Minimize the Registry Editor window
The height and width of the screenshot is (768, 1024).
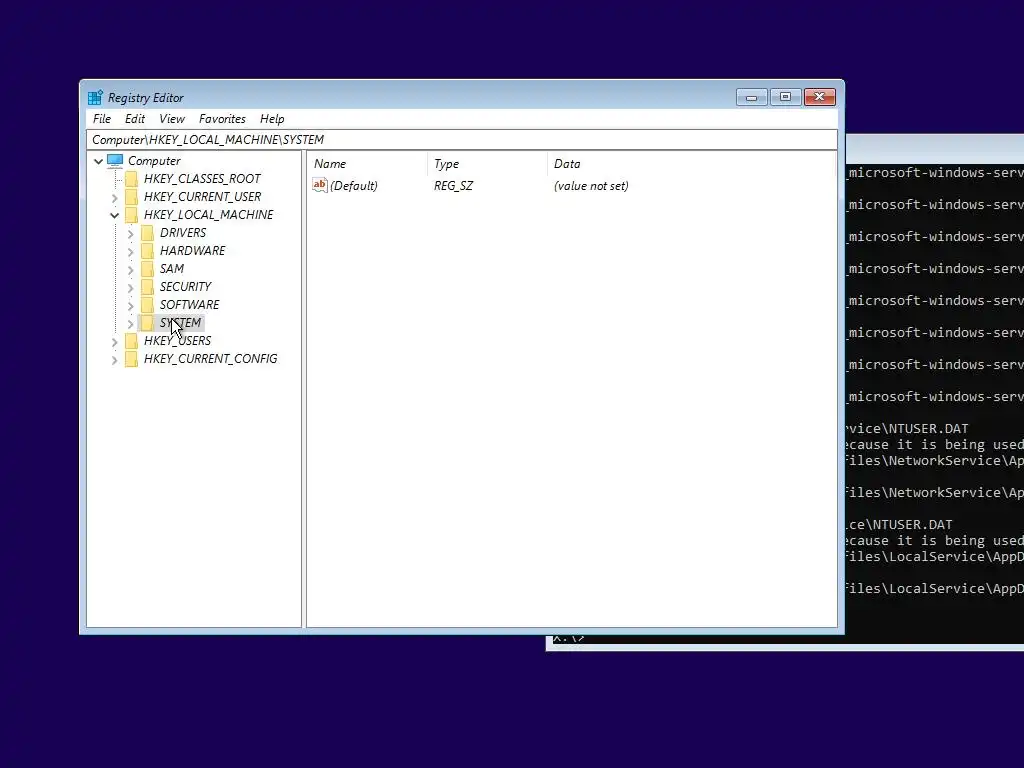(752, 97)
